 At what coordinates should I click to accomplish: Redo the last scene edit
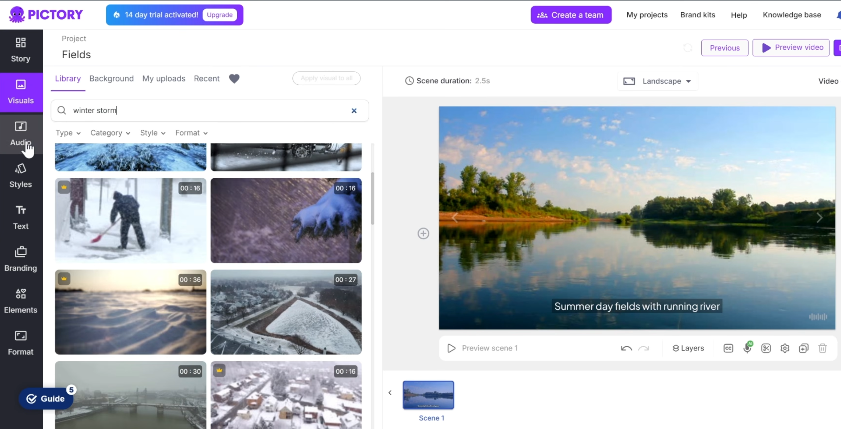click(644, 349)
